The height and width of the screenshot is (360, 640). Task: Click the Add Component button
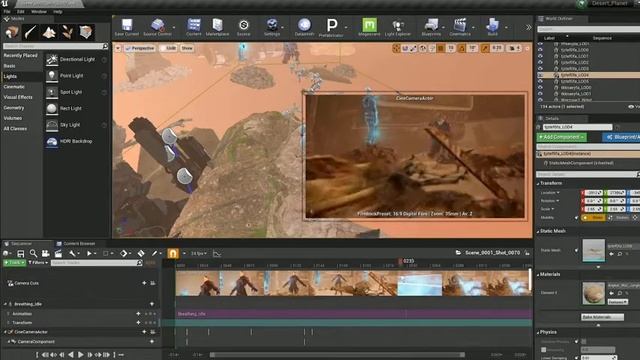coord(562,137)
